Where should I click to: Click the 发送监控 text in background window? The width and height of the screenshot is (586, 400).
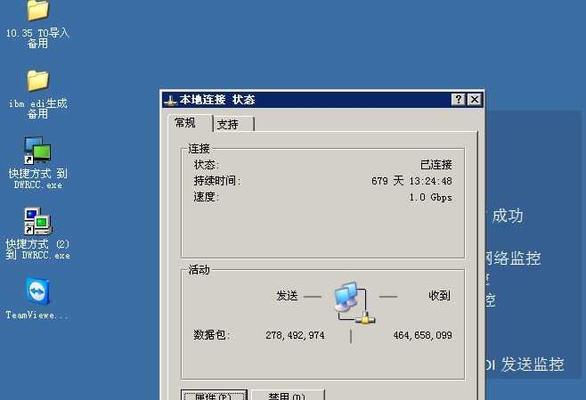click(533, 364)
